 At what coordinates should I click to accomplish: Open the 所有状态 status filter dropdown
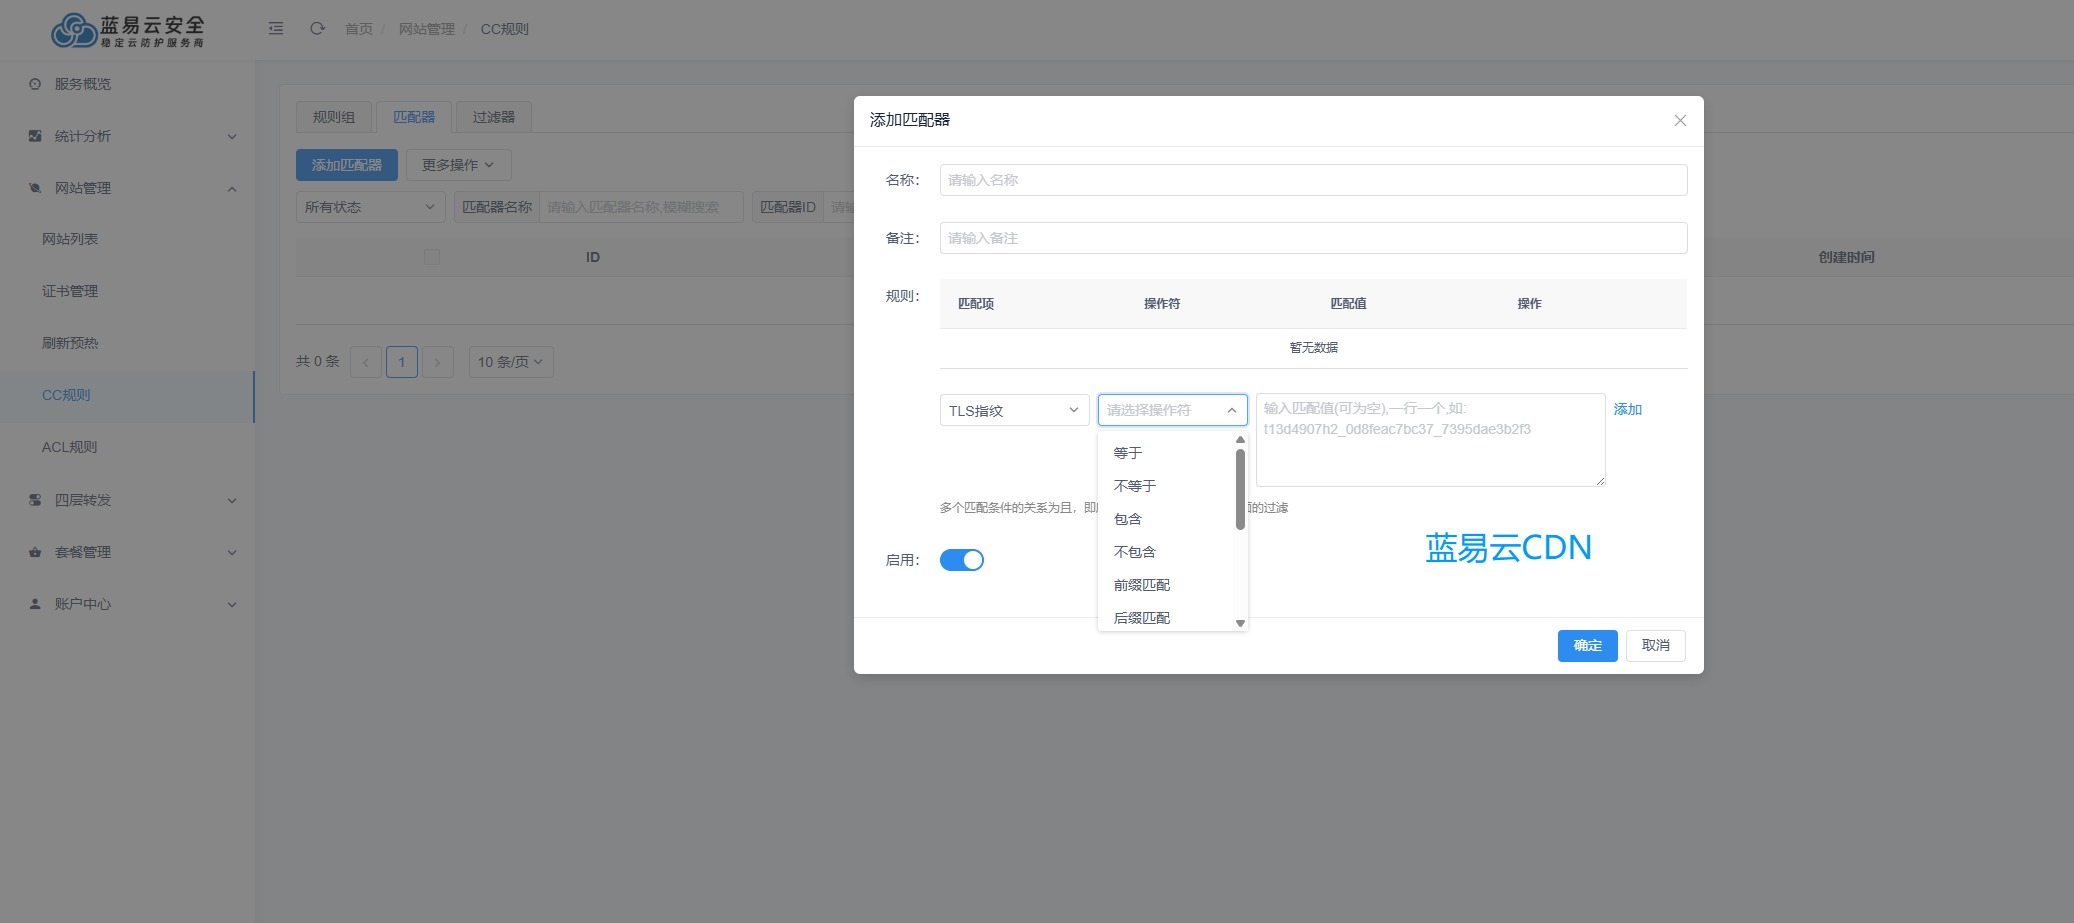[369, 207]
